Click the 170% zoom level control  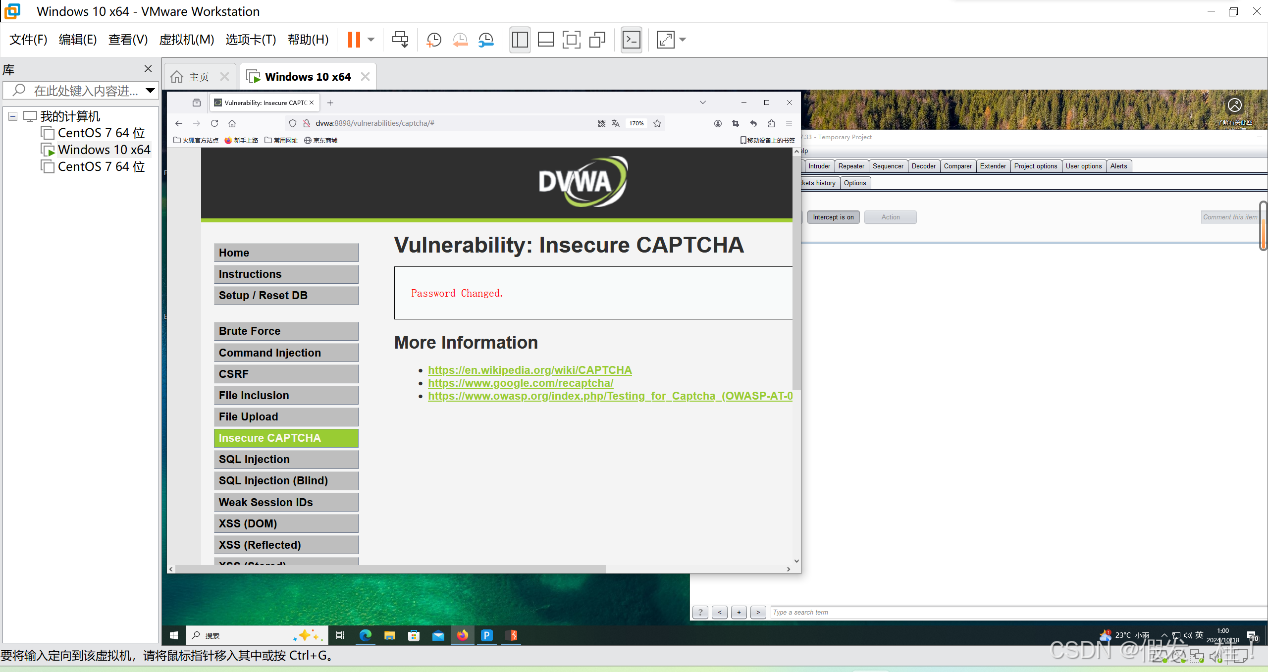(635, 123)
